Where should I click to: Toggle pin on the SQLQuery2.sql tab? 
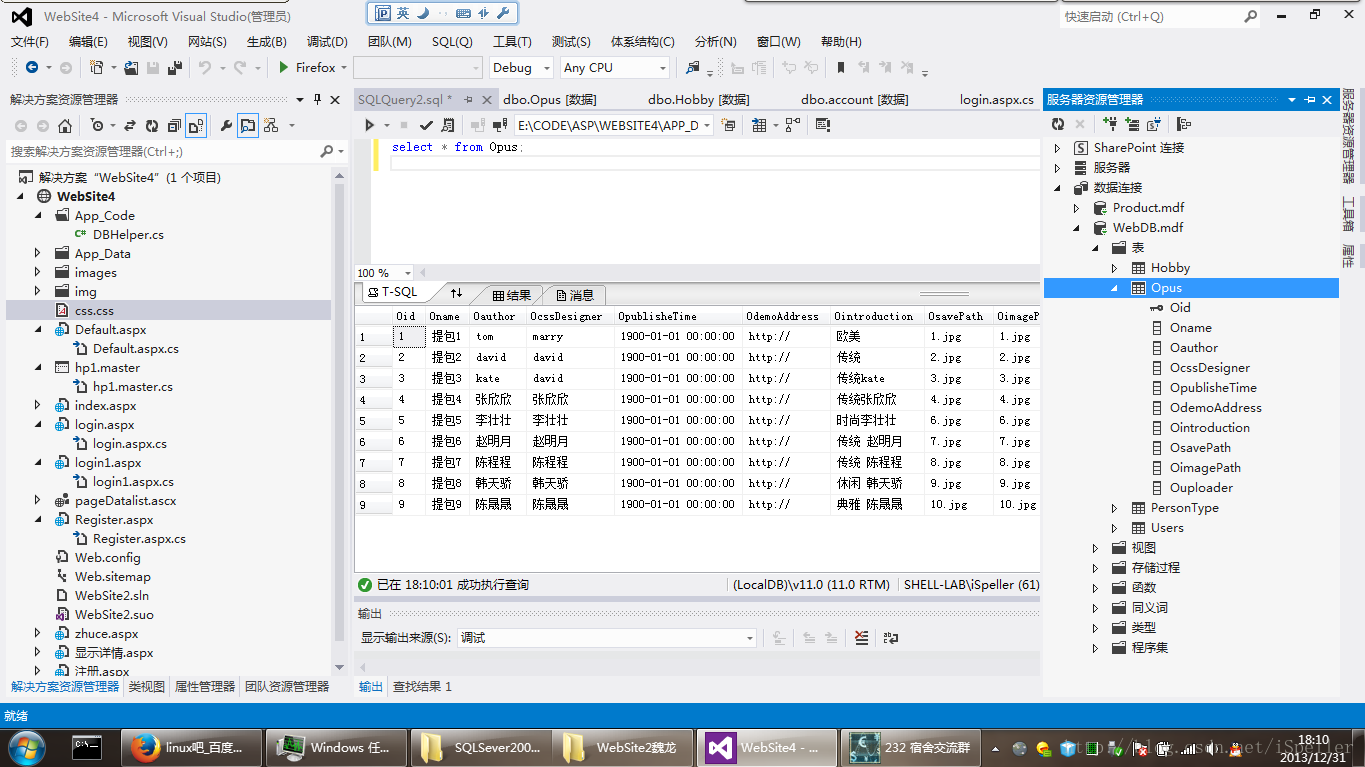[x=467, y=100]
